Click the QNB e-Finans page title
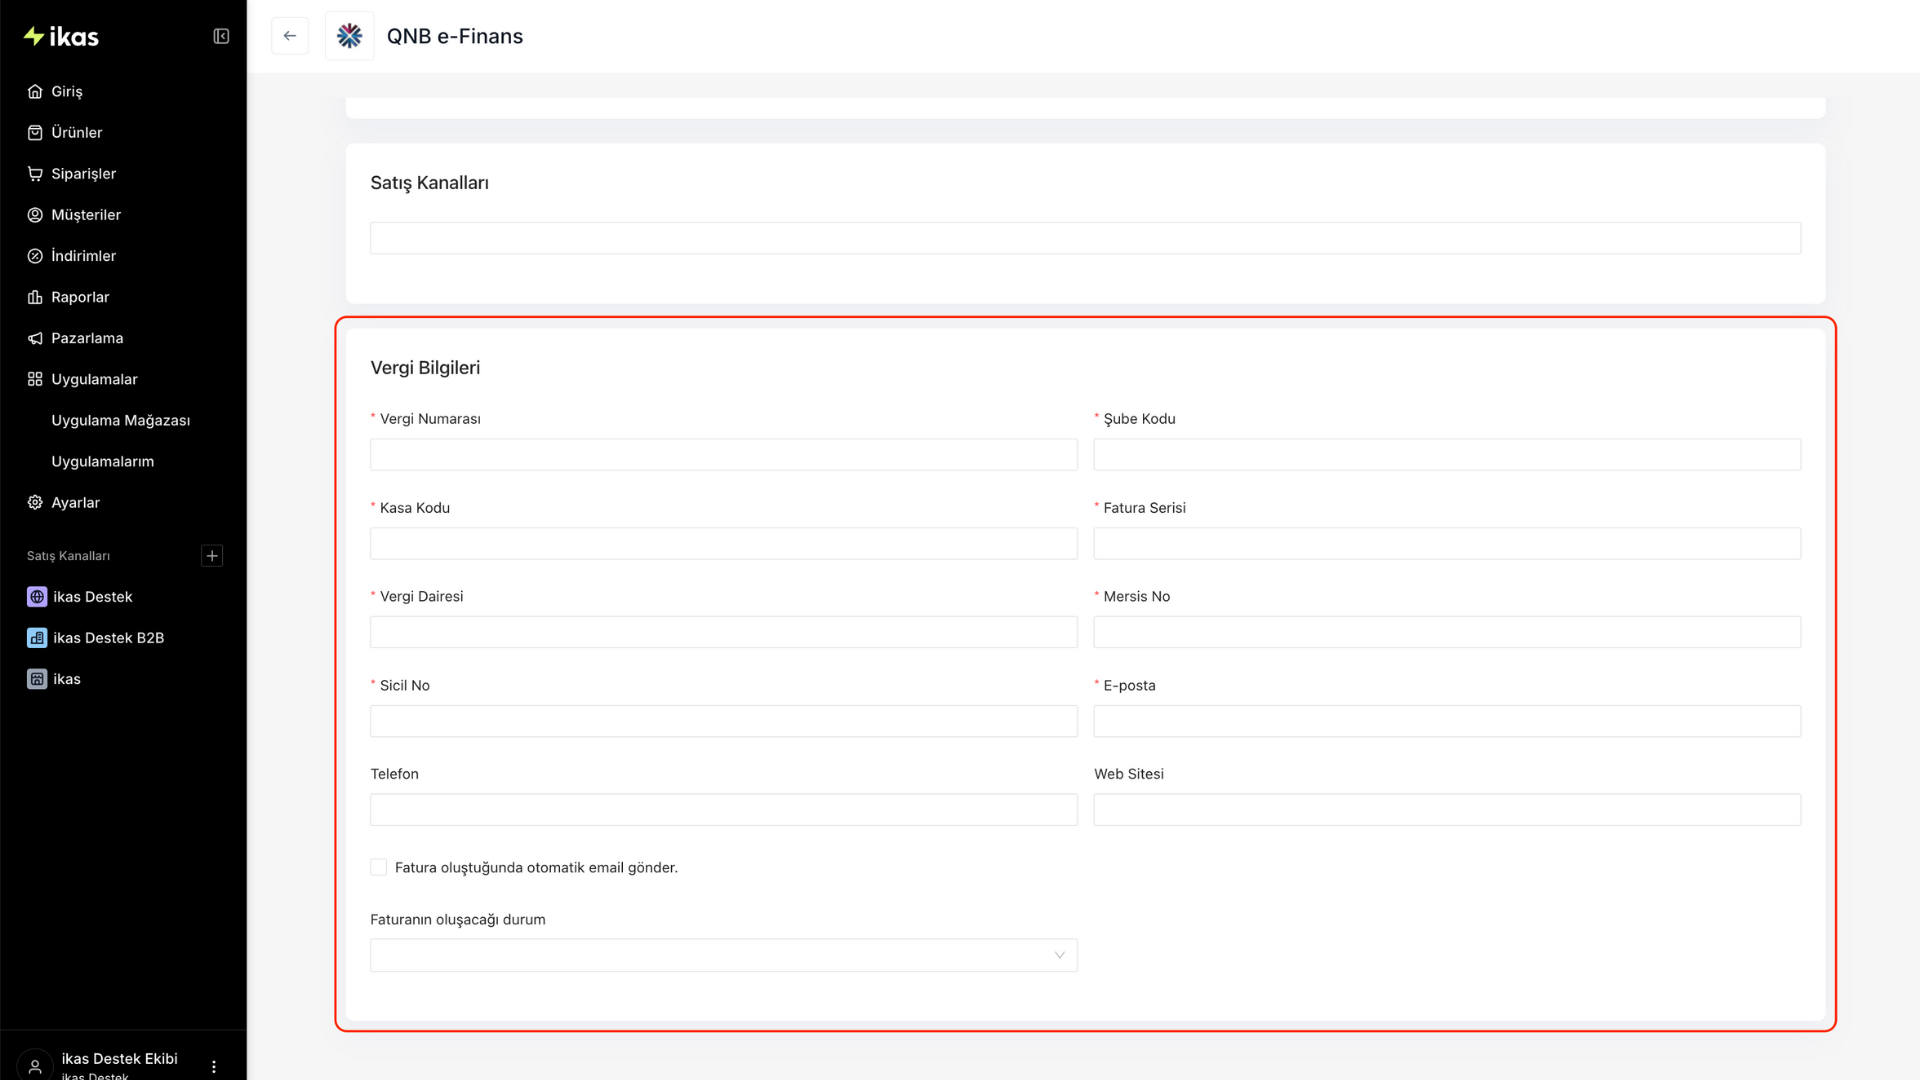This screenshot has width=1920, height=1080. pyautogui.click(x=455, y=36)
